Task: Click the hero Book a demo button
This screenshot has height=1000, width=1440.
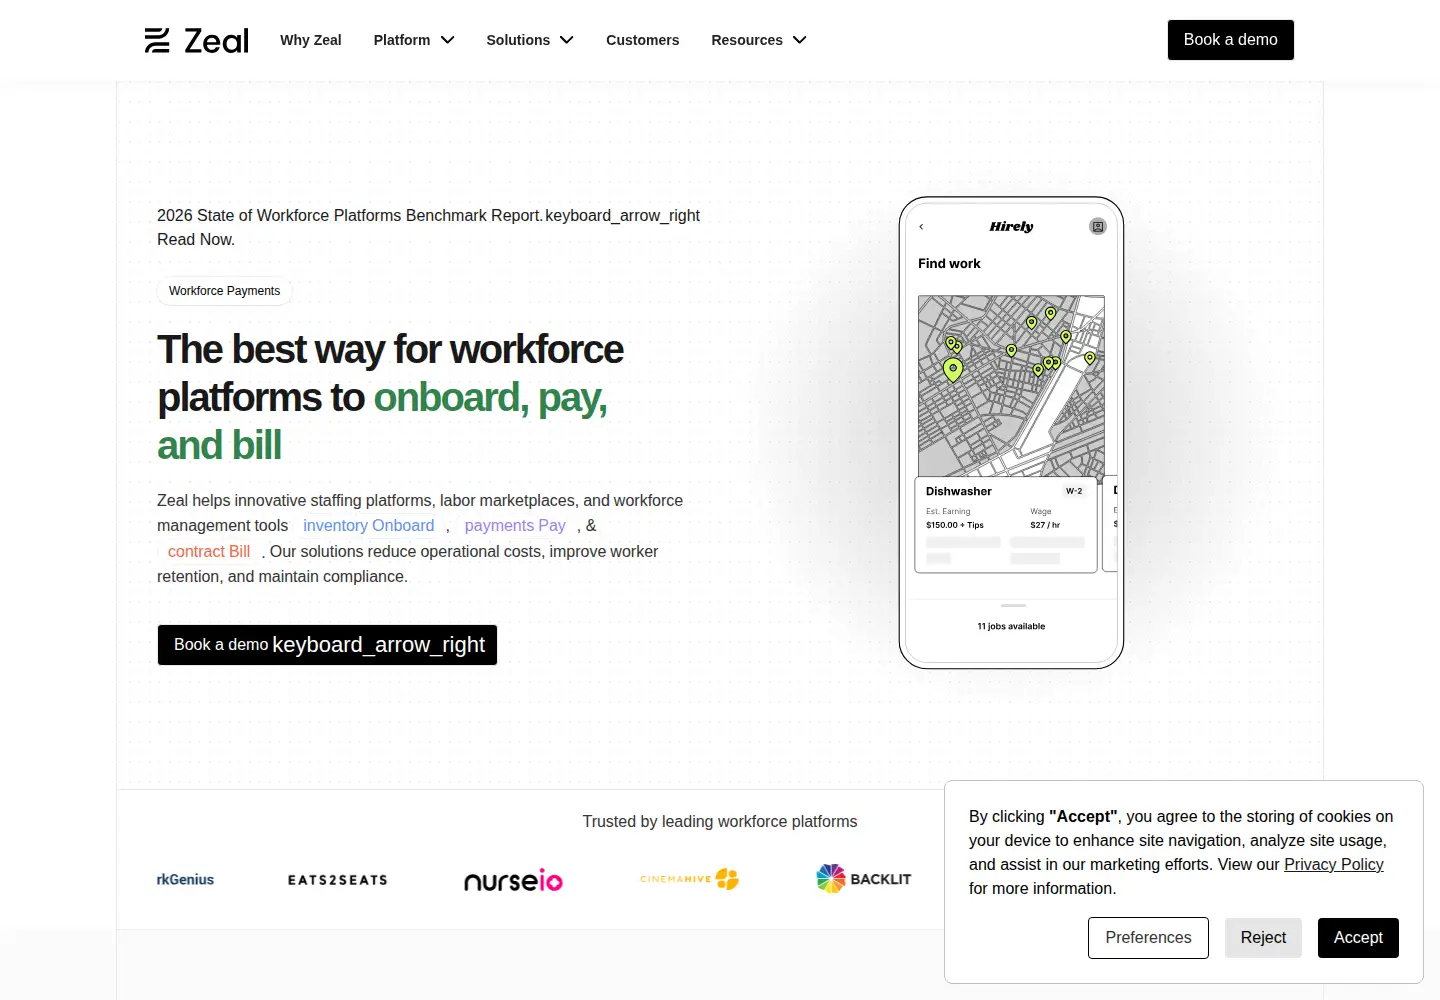Action: tap(327, 645)
